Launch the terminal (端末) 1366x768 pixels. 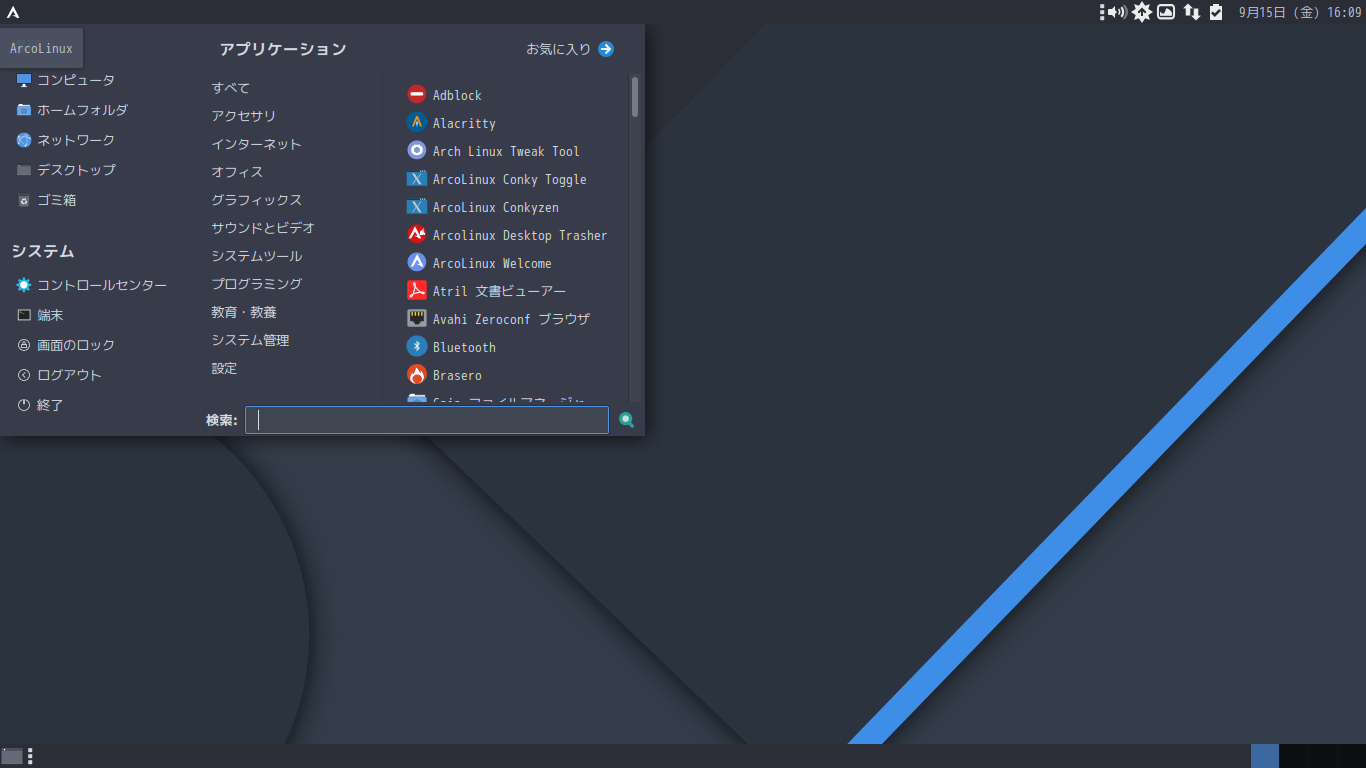point(40,315)
